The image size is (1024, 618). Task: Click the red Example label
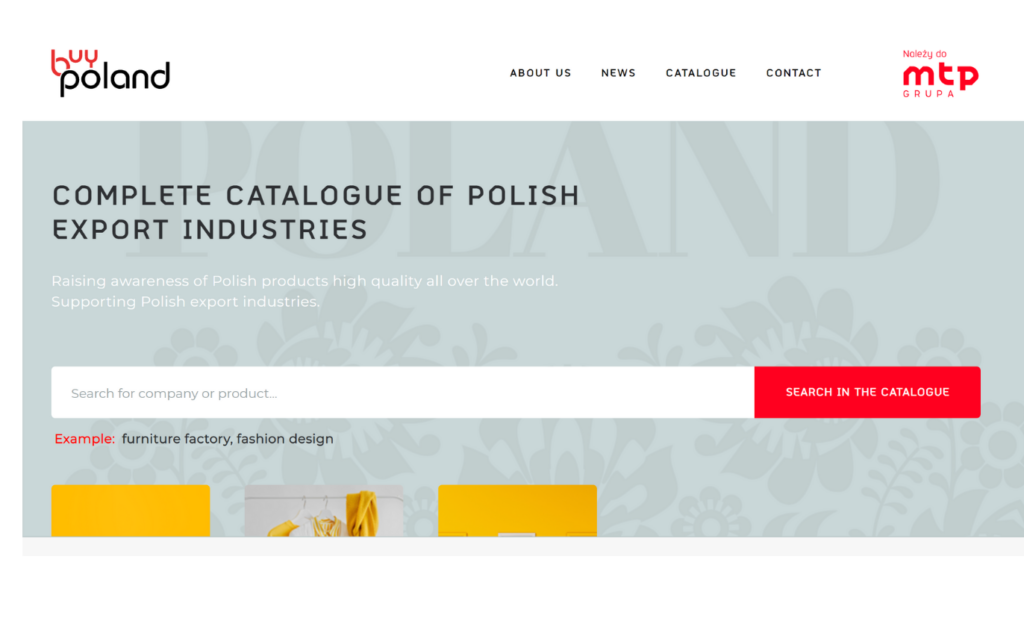85,439
